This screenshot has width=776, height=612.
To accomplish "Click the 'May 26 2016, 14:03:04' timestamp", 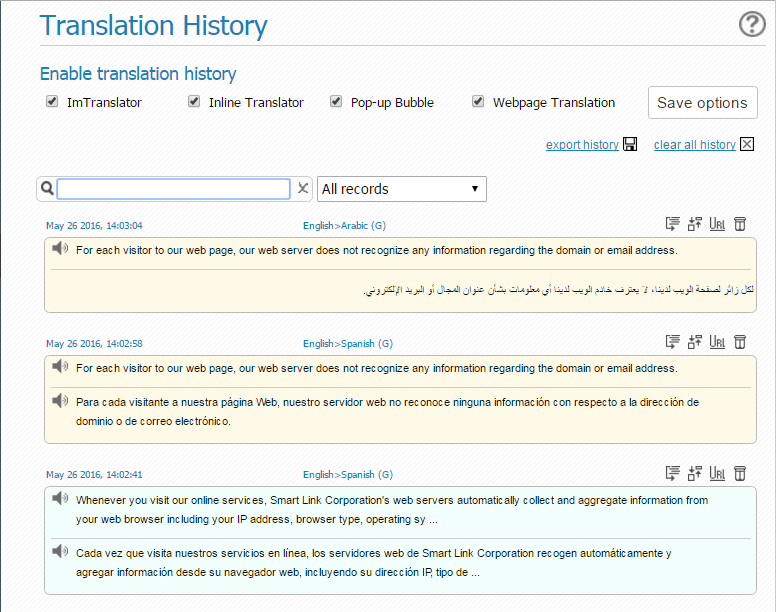I will click(94, 226).
